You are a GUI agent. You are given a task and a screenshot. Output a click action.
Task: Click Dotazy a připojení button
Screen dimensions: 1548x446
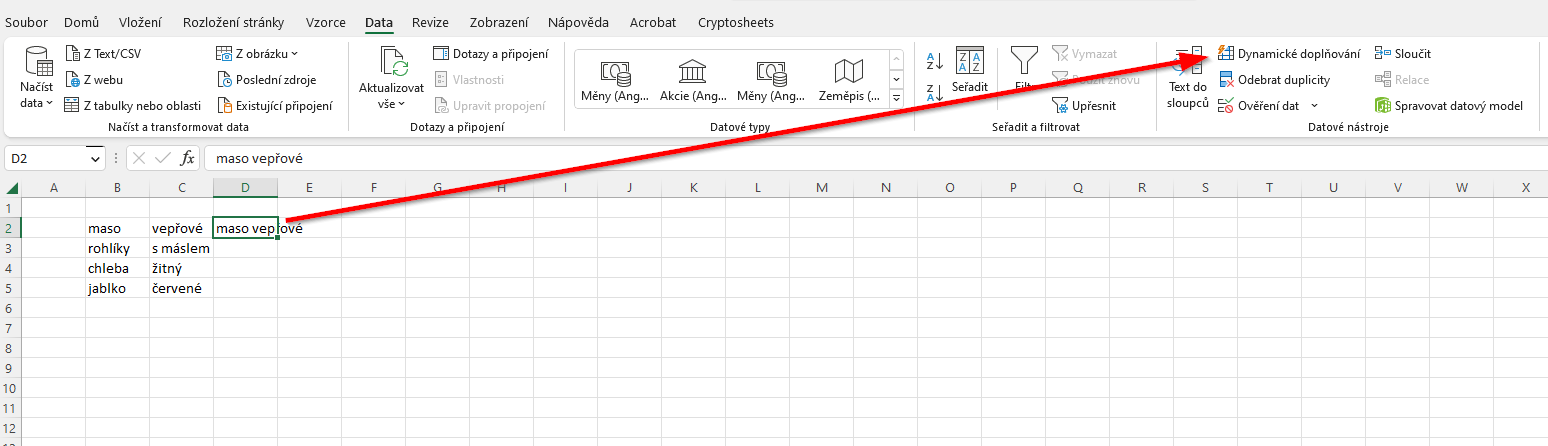tap(490, 54)
